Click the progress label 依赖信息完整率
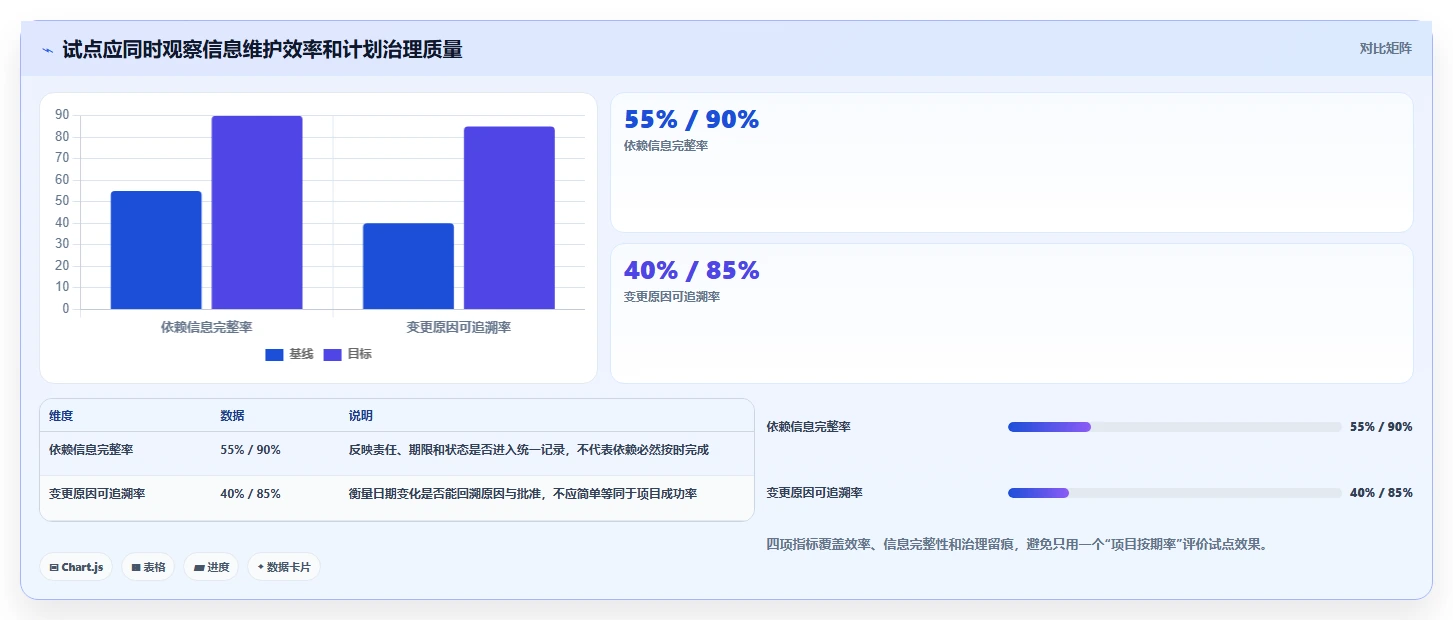Screen dimensions: 1453x620 pyautogui.click(x=808, y=427)
